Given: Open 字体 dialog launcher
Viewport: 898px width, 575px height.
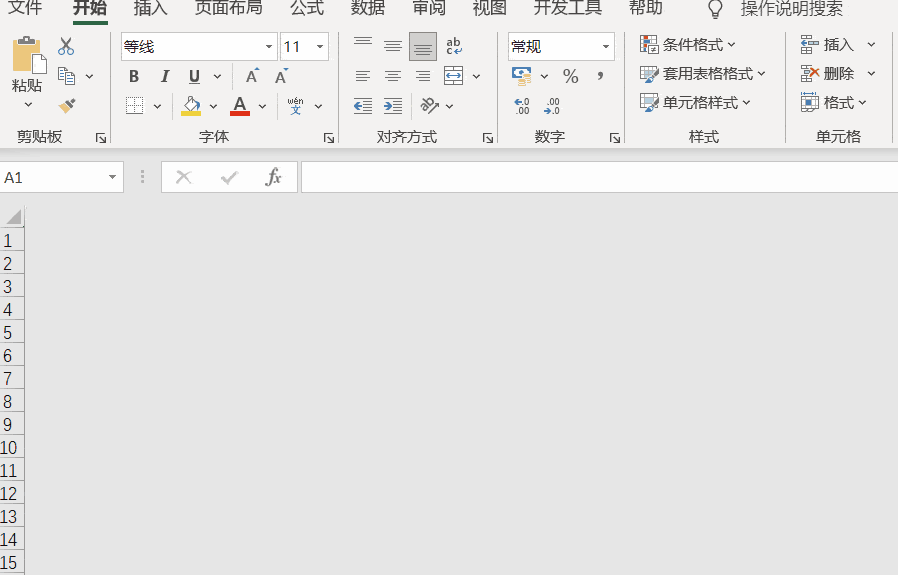Looking at the screenshot, I should tap(329, 137).
